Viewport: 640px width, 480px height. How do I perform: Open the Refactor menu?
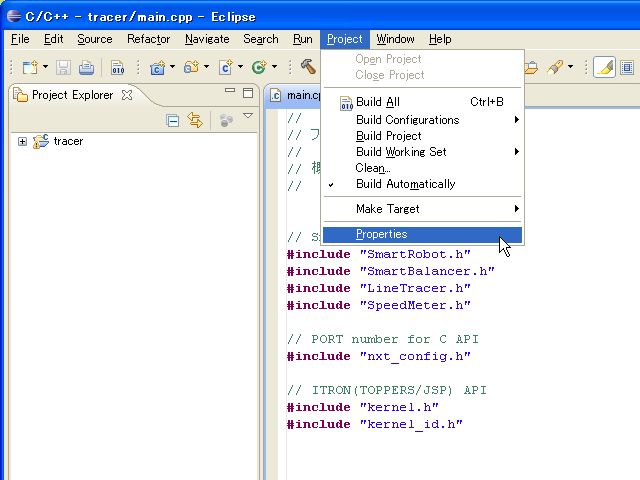(x=149, y=39)
